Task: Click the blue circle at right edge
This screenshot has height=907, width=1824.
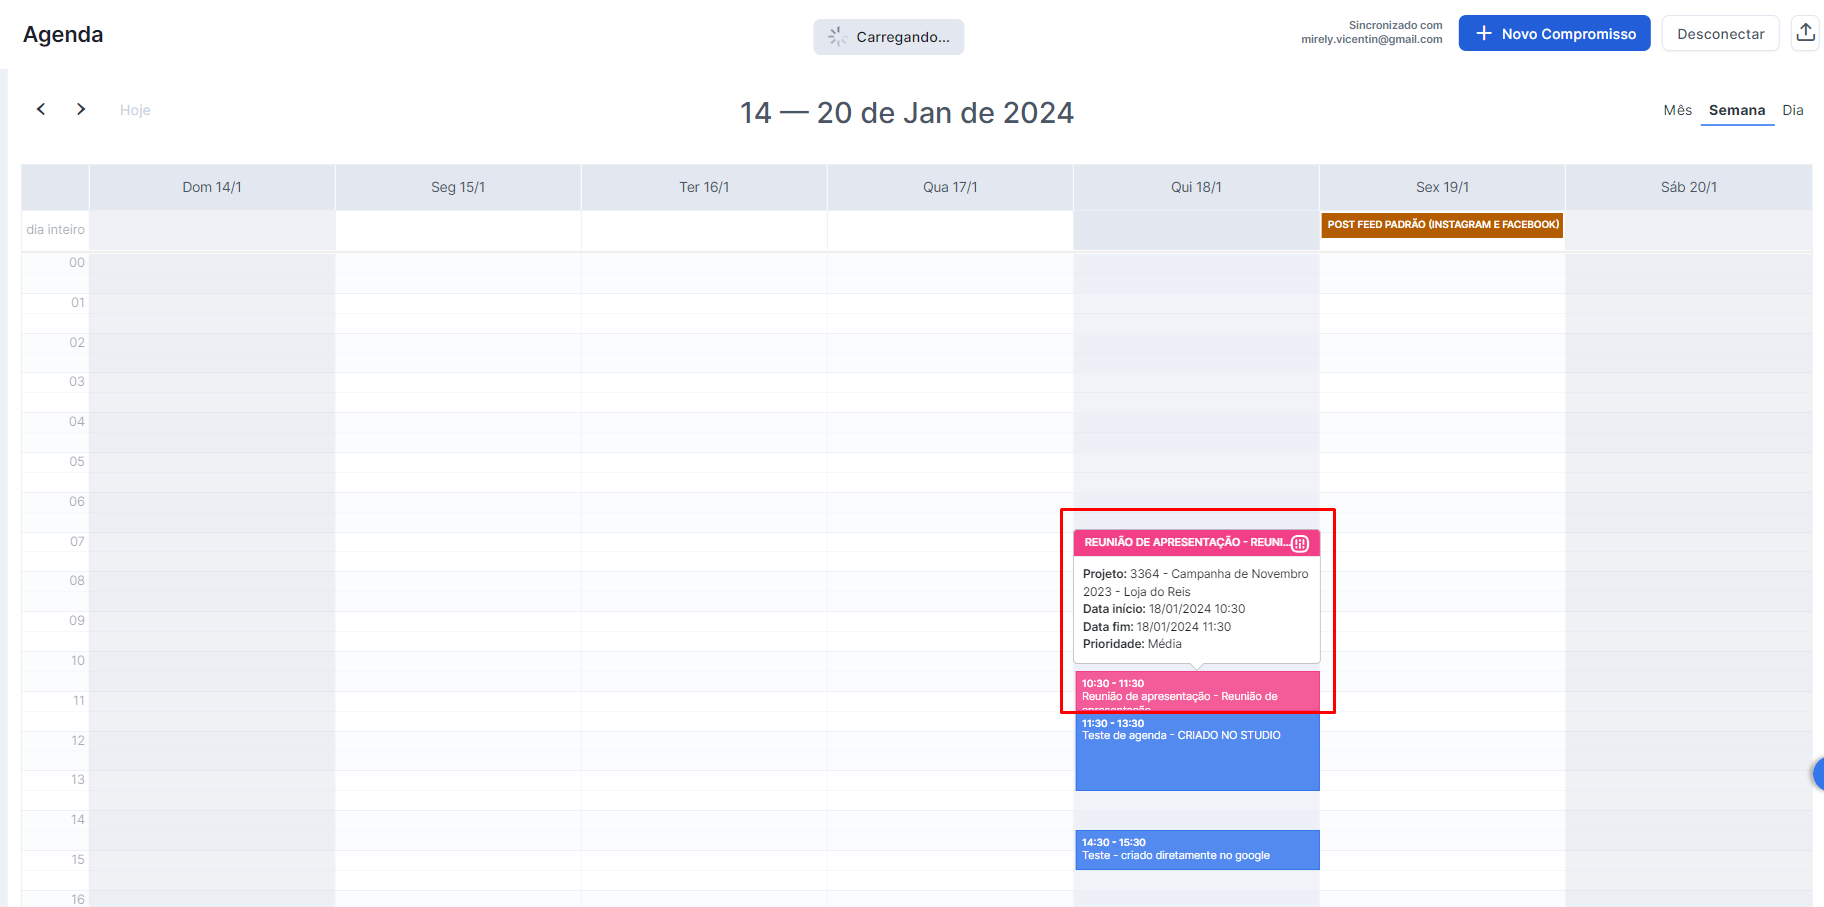Action: click(x=1819, y=774)
